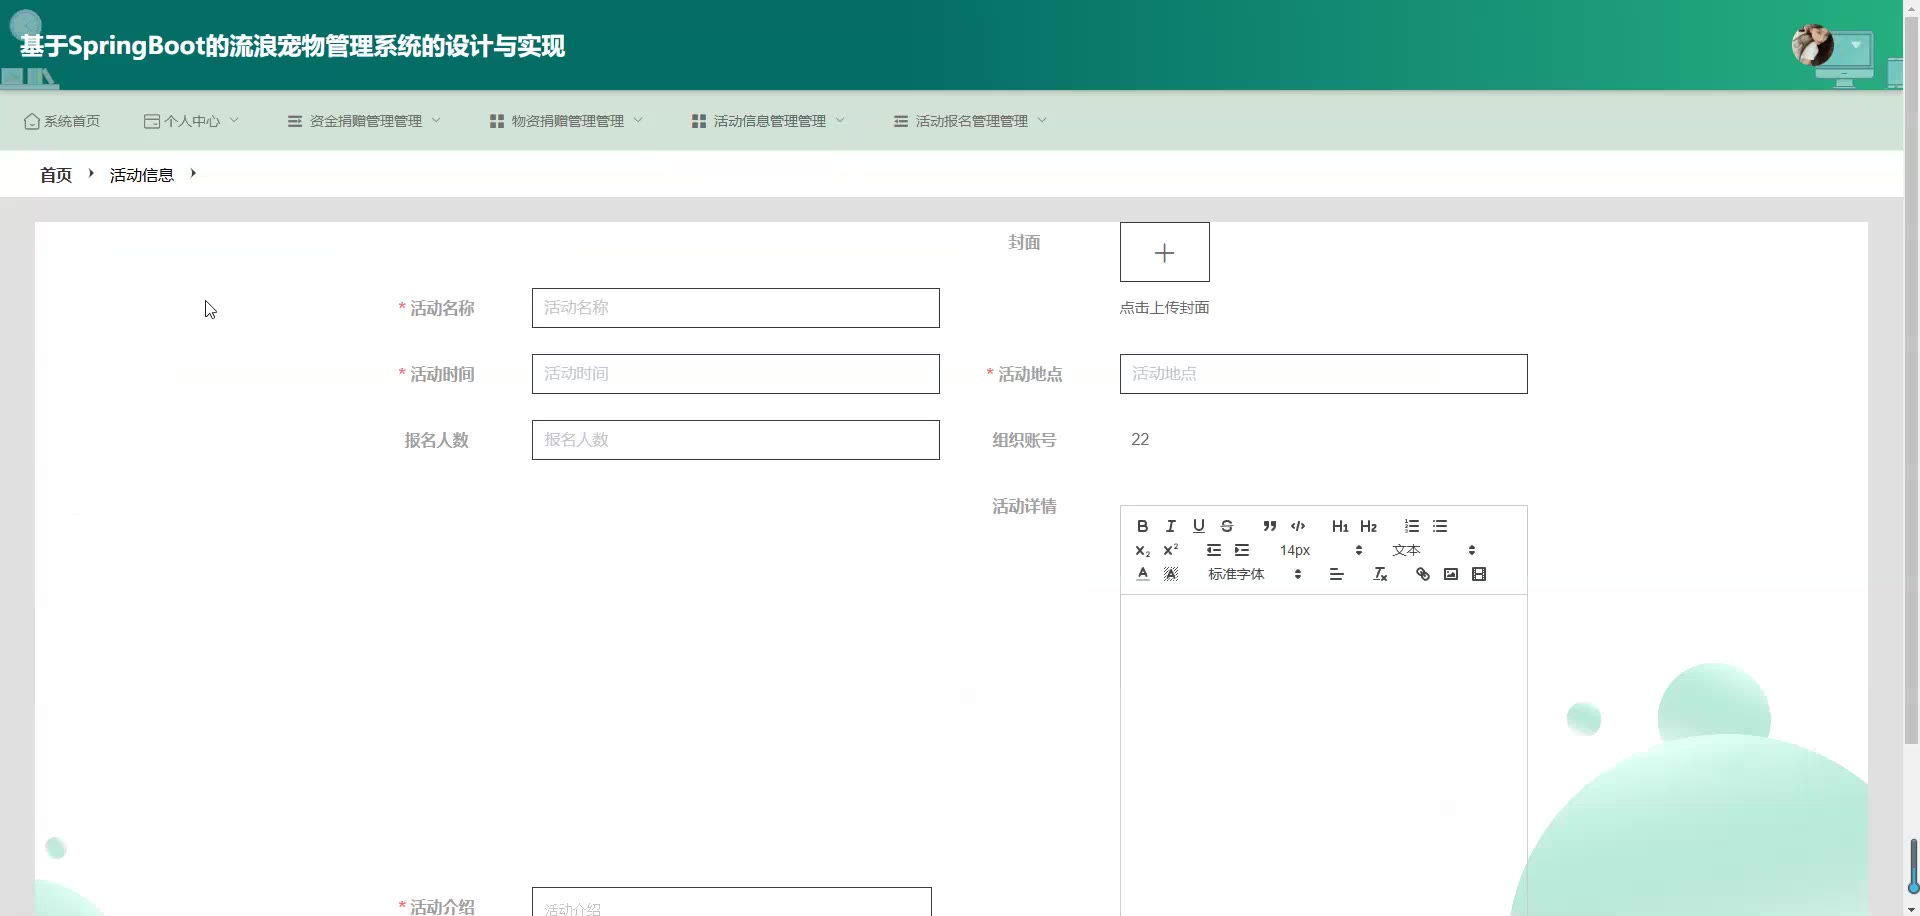Apply Heading 2 style

pyautogui.click(x=1369, y=526)
